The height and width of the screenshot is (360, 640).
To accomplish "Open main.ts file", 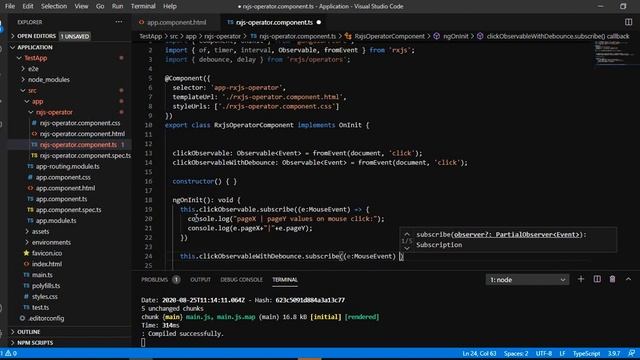I will pyautogui.click(x=42, y=275).
